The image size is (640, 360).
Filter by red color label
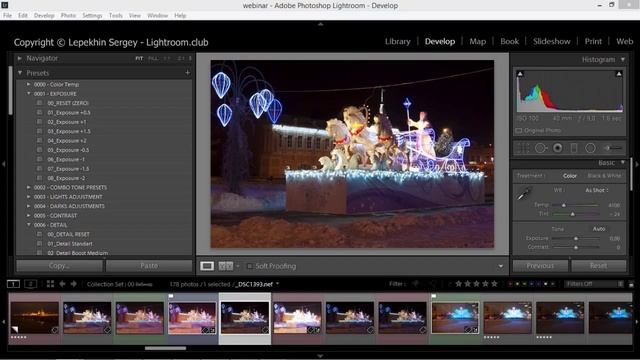510,284
